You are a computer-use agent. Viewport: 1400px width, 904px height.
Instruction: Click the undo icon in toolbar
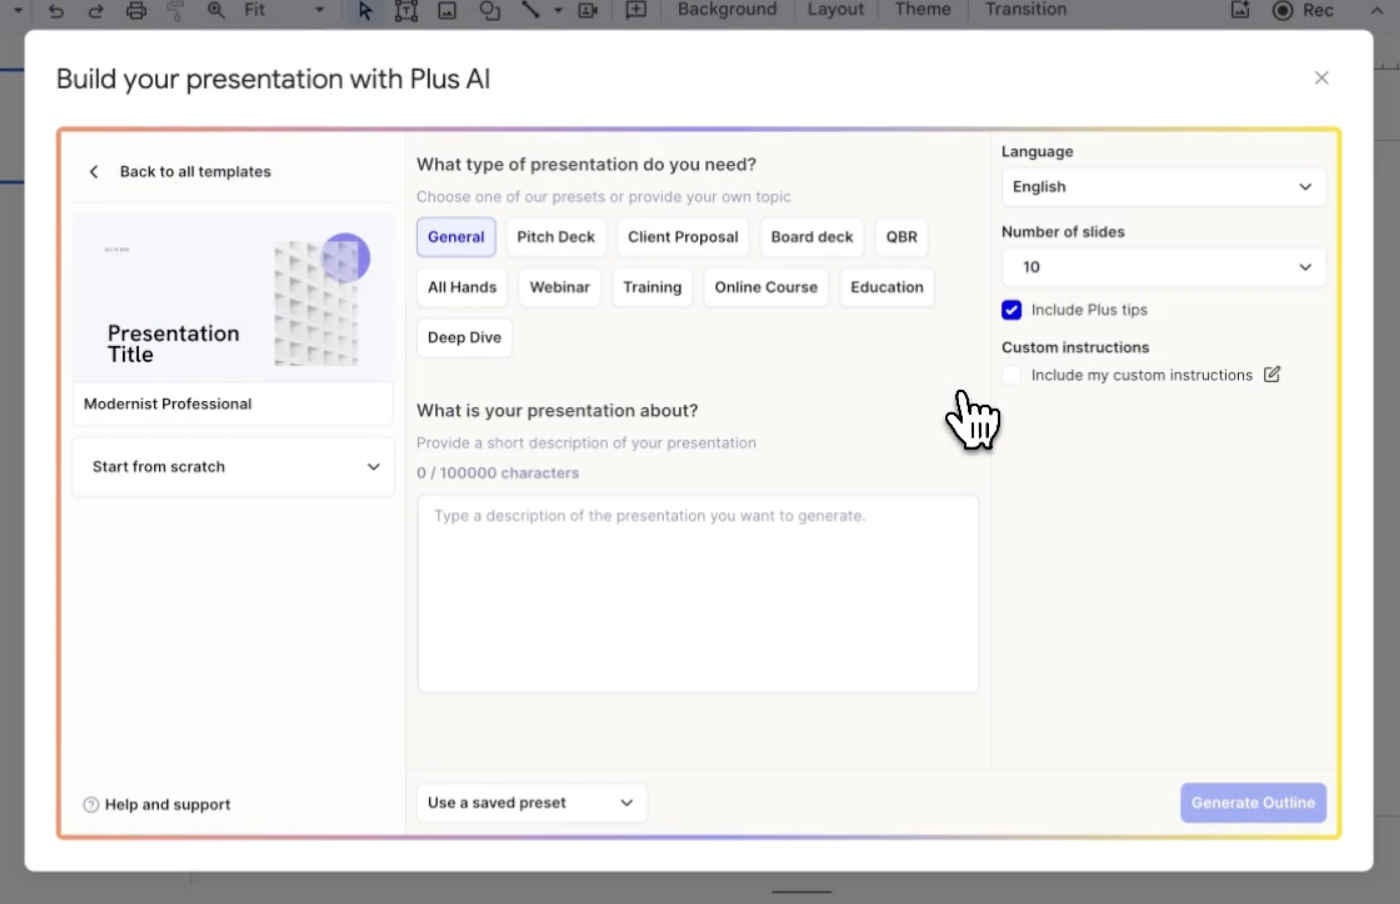click(x=56, y=11)
